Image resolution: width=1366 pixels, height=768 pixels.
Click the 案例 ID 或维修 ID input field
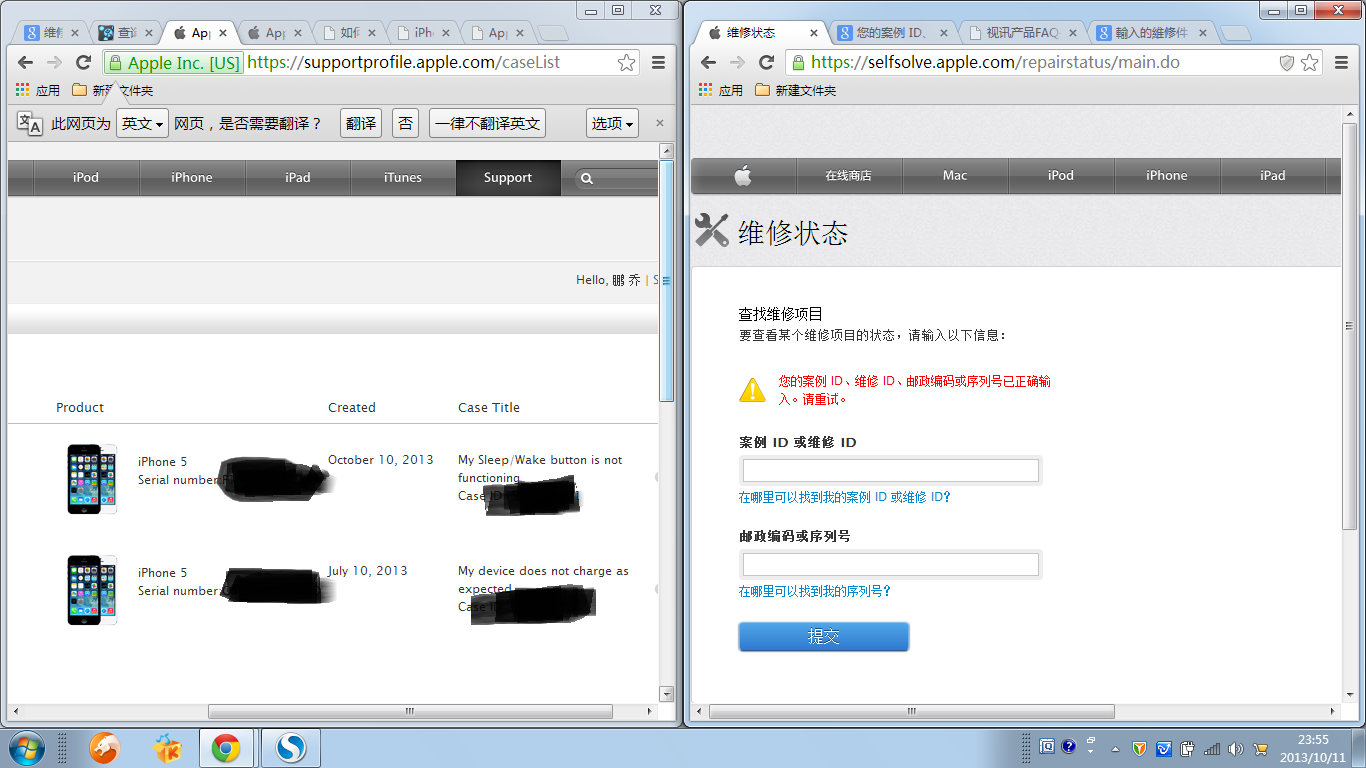890,470
